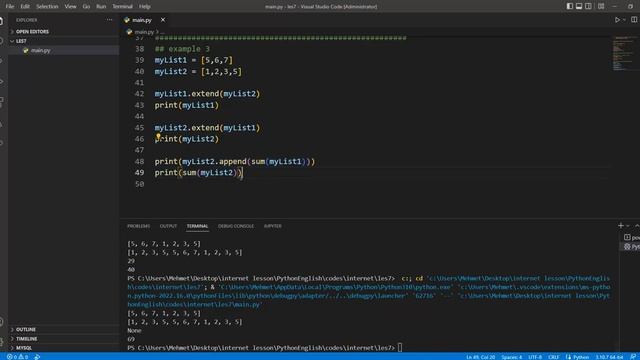Switch to the Output panel tab
The image size is (640, 360).
pyautogui.click(x=168, y=226)
